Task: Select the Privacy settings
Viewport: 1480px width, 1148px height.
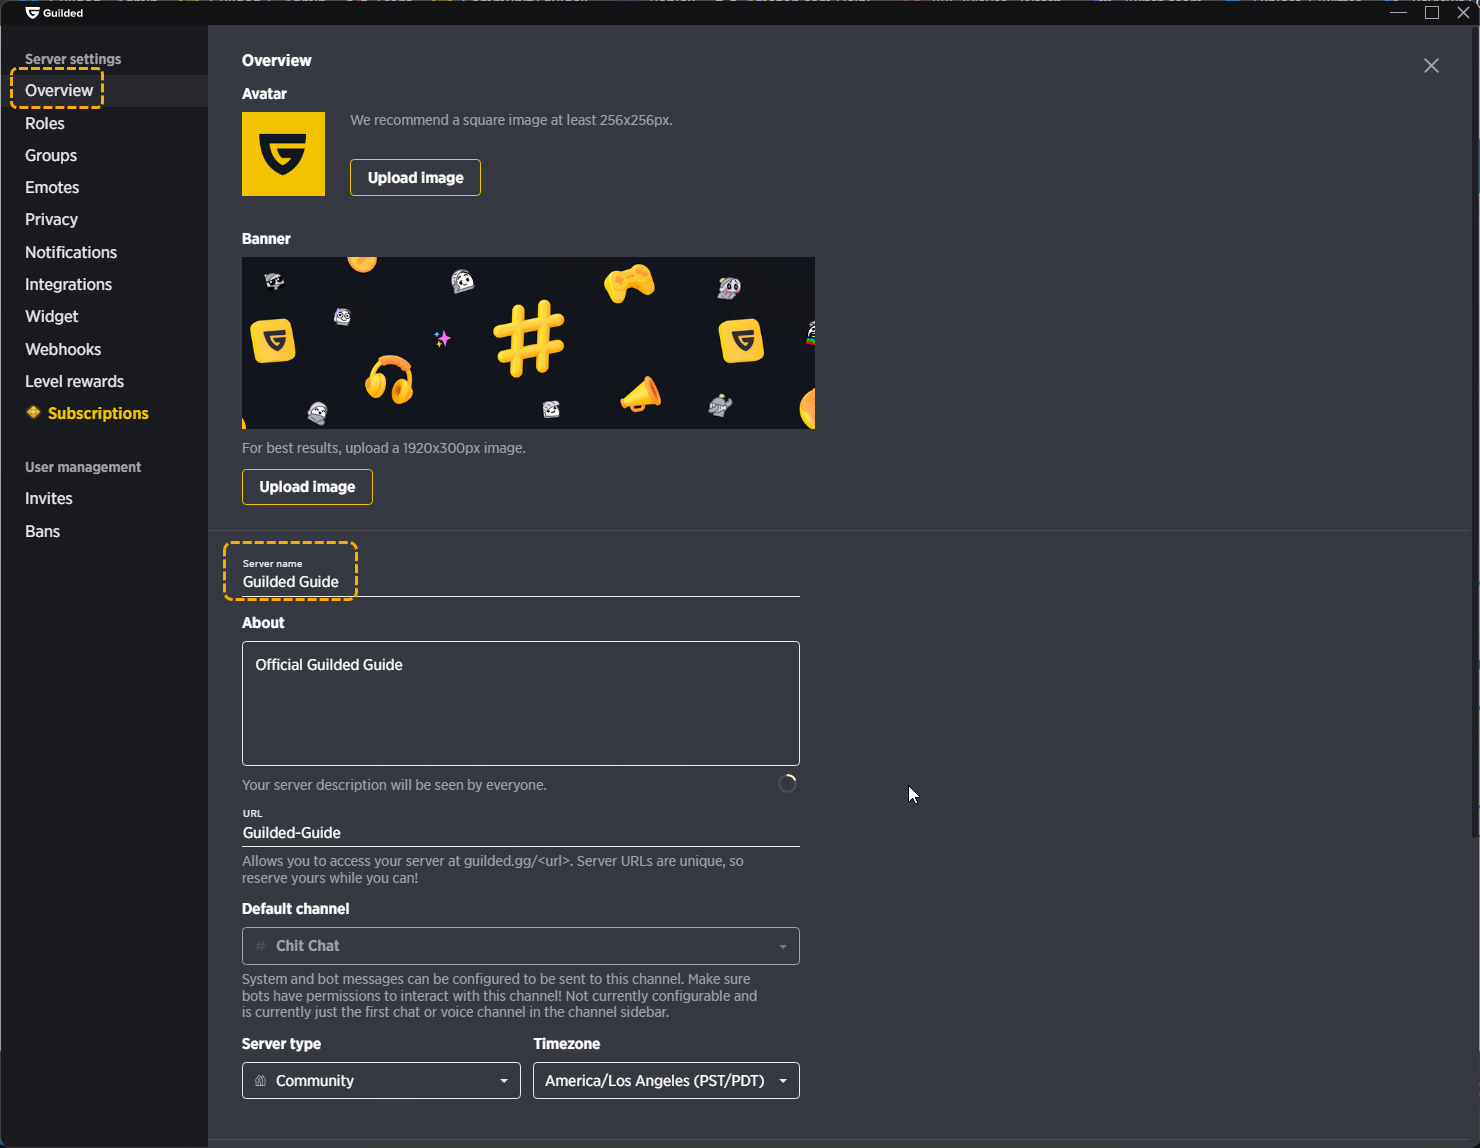Action: (x=51, y=219)
